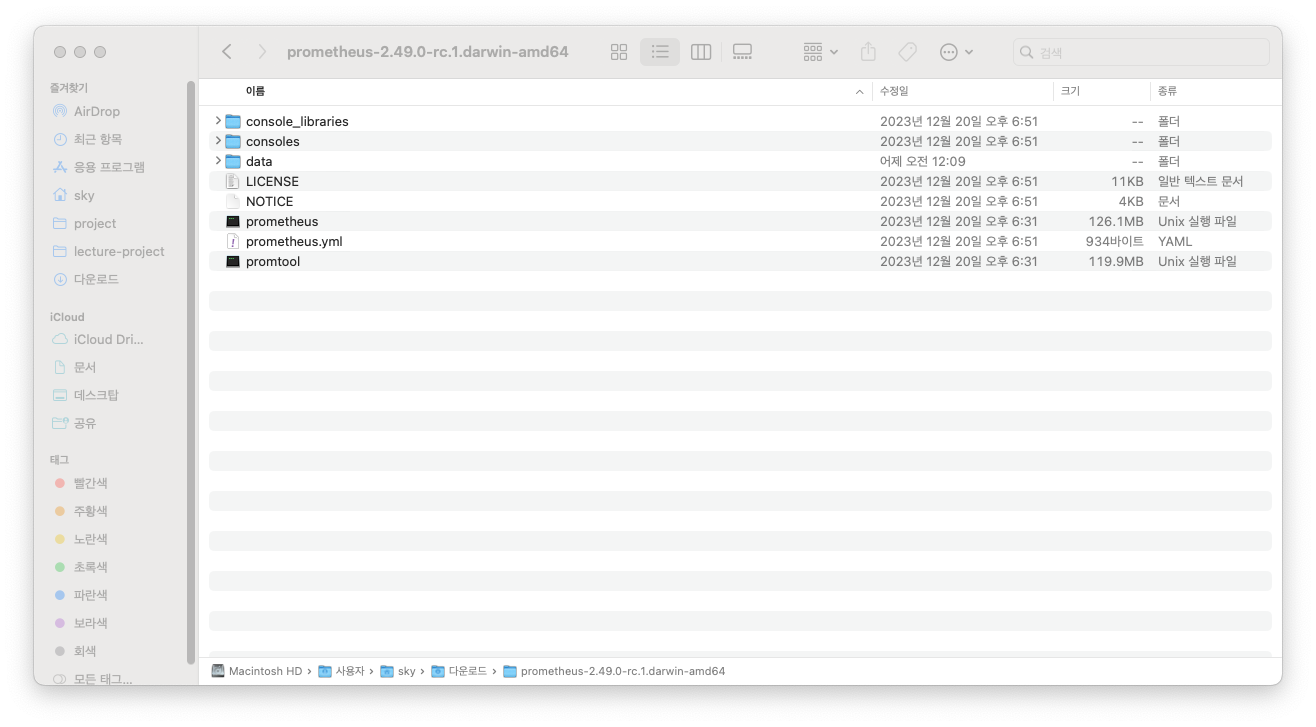The image size is (1316, 727).
Task: Go back with the left chevron
Action: pos(227,51)
